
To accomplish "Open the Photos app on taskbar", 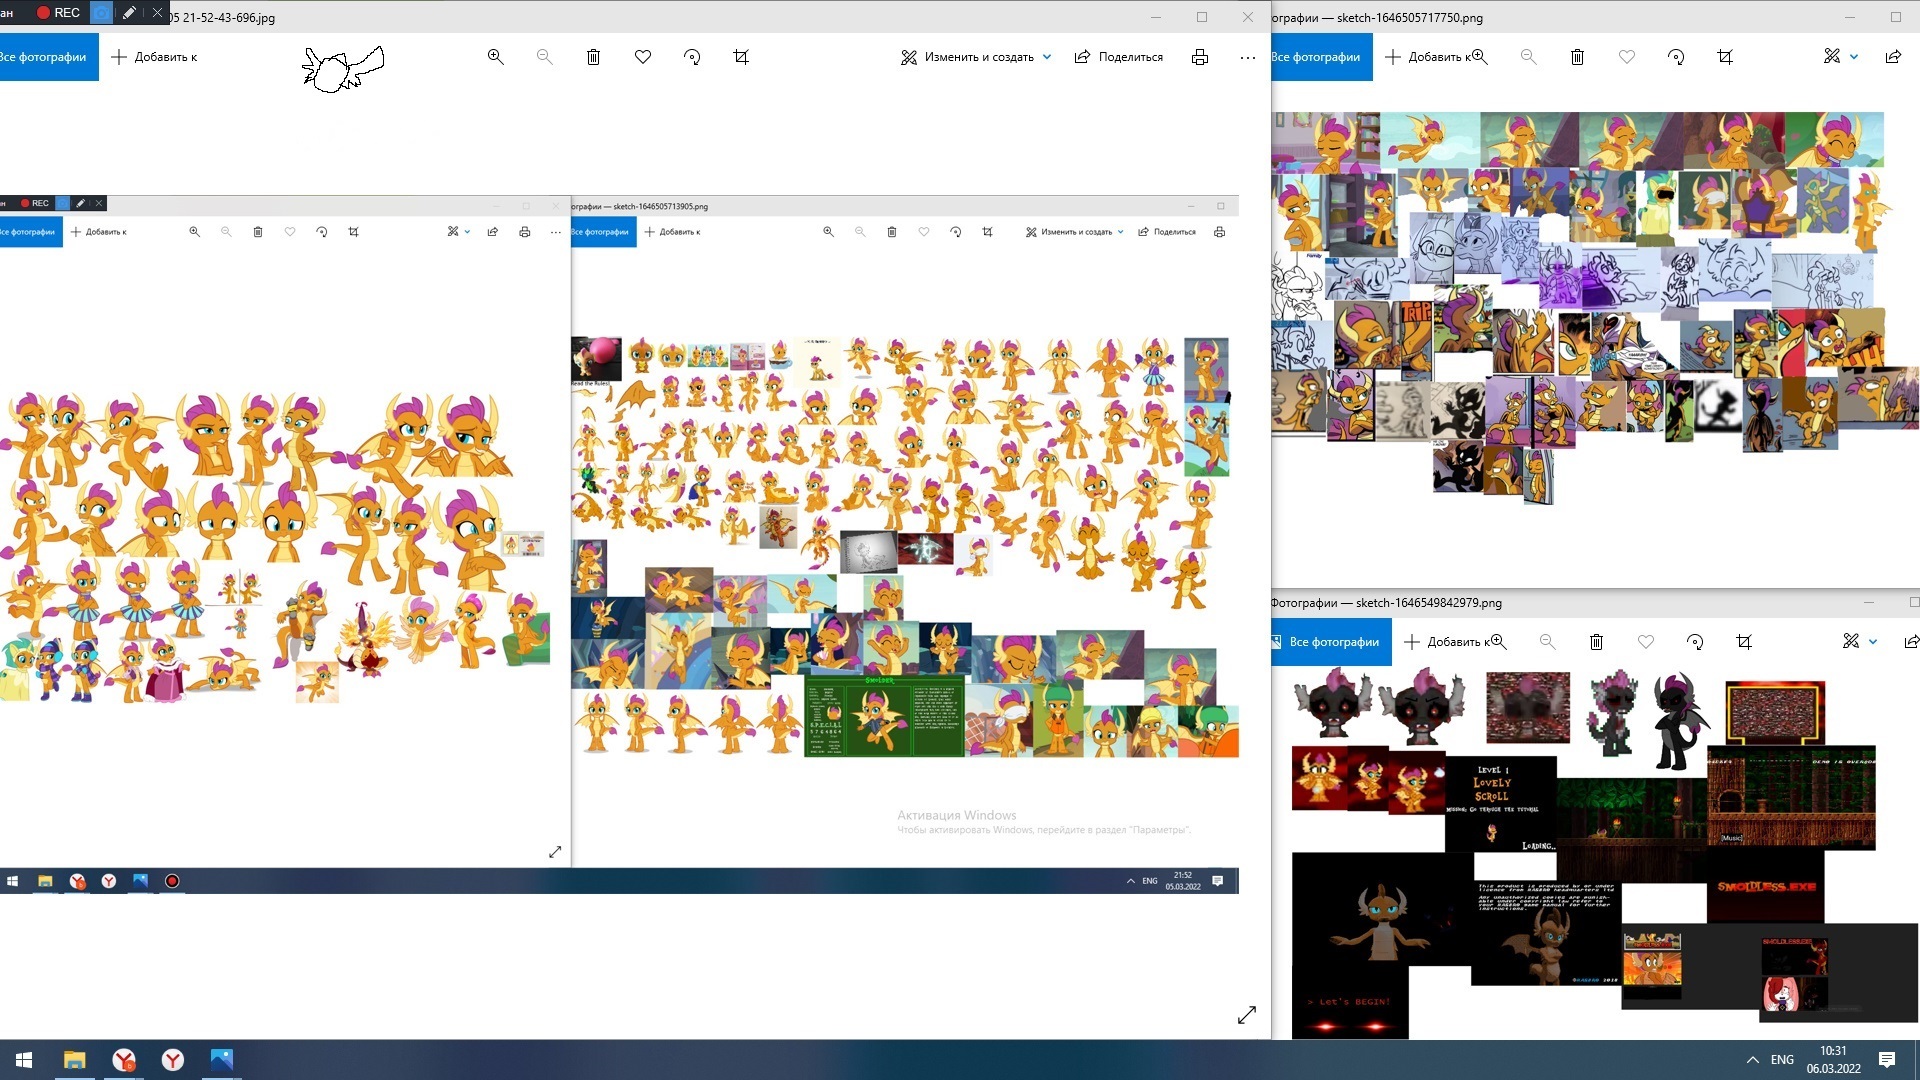I will 221,1060.
